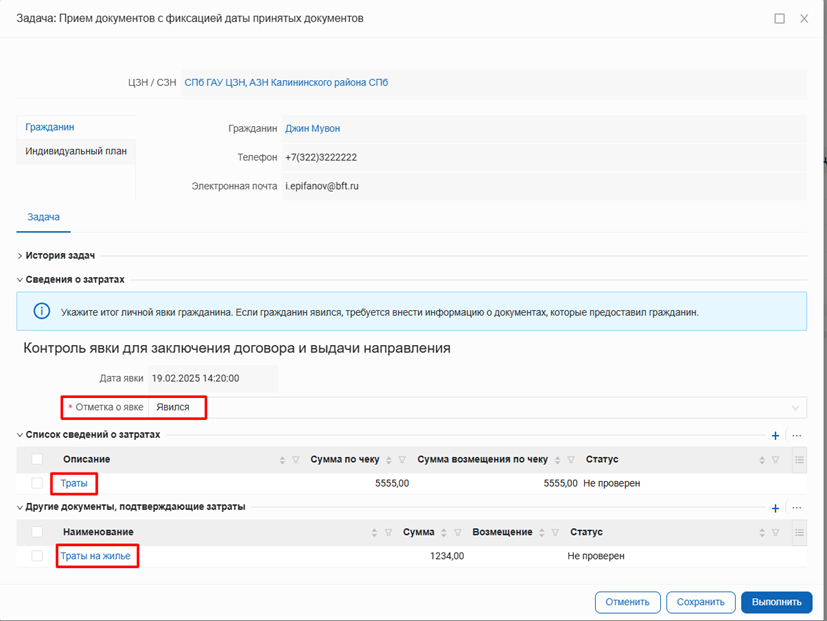Switch to the Индивидуальный план tab
This screenshot has width=827, height=621.
[76, 151]
